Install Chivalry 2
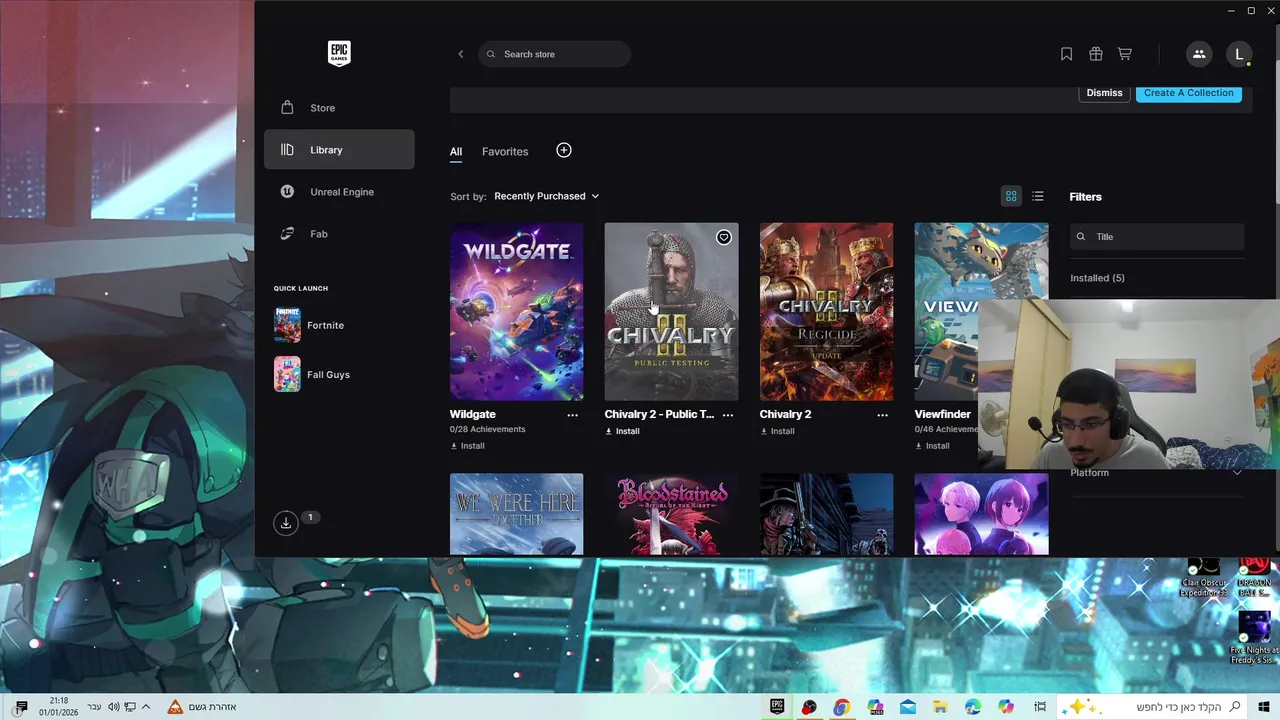This screenshot has width=1280, height=720. (777, 431)
